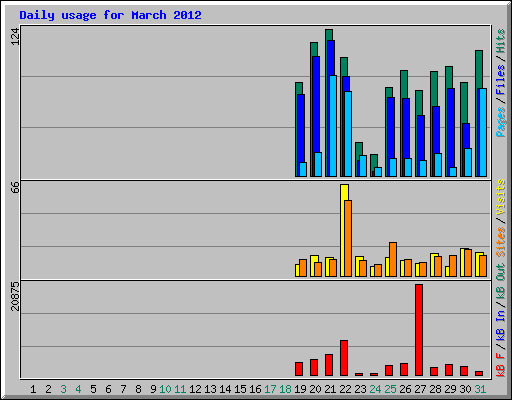Click day 1 on the x-axis

33,389
